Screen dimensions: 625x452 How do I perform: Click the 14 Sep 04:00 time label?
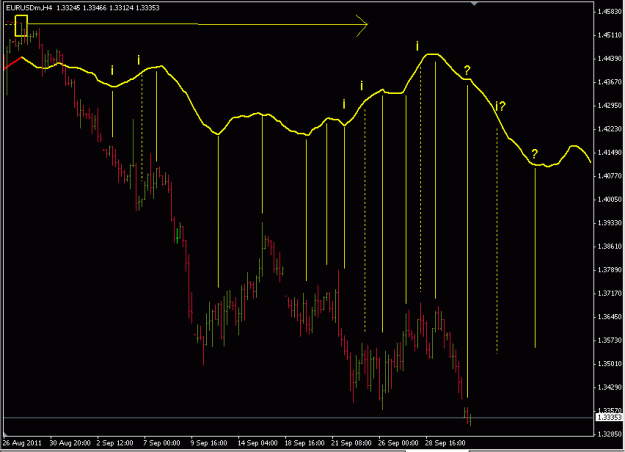pos(257,443)
